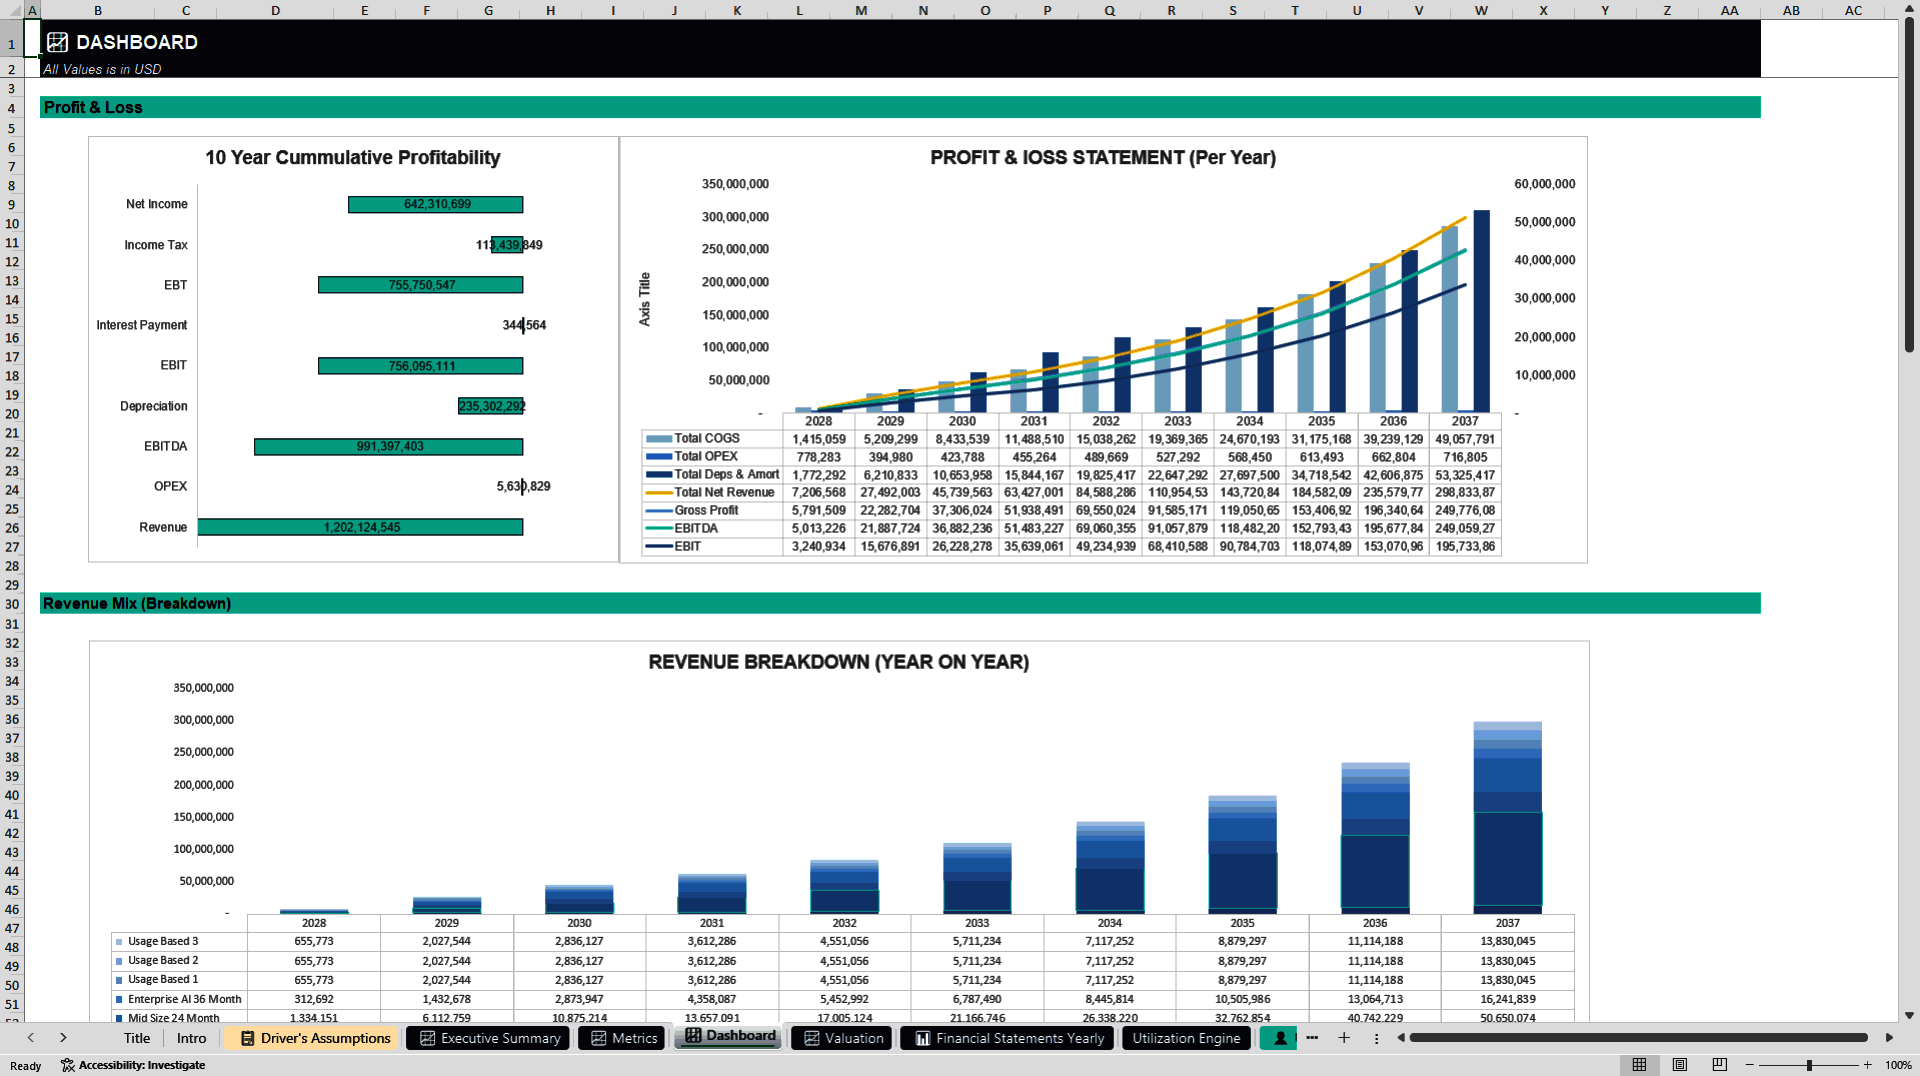Click horizontal scrollbar right arrow
Image resolution: width=1920 pixels, height=1076 pixels.
click(1889, 1038)
